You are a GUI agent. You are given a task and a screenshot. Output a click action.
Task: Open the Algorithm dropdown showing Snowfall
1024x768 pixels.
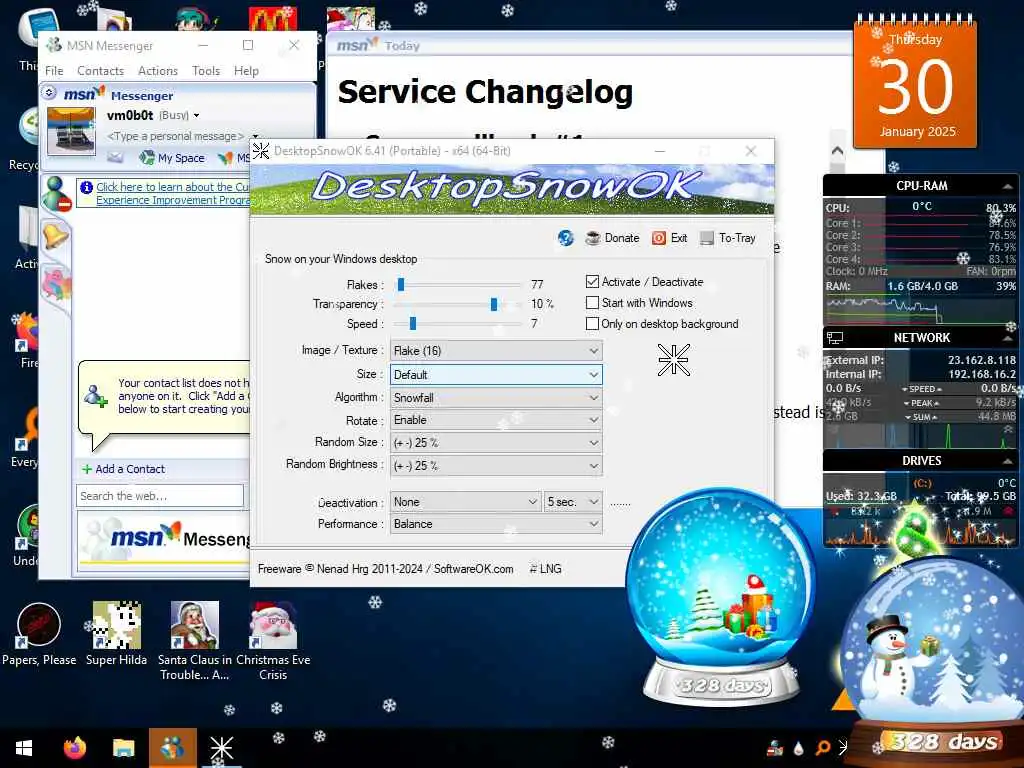point(496,398)
